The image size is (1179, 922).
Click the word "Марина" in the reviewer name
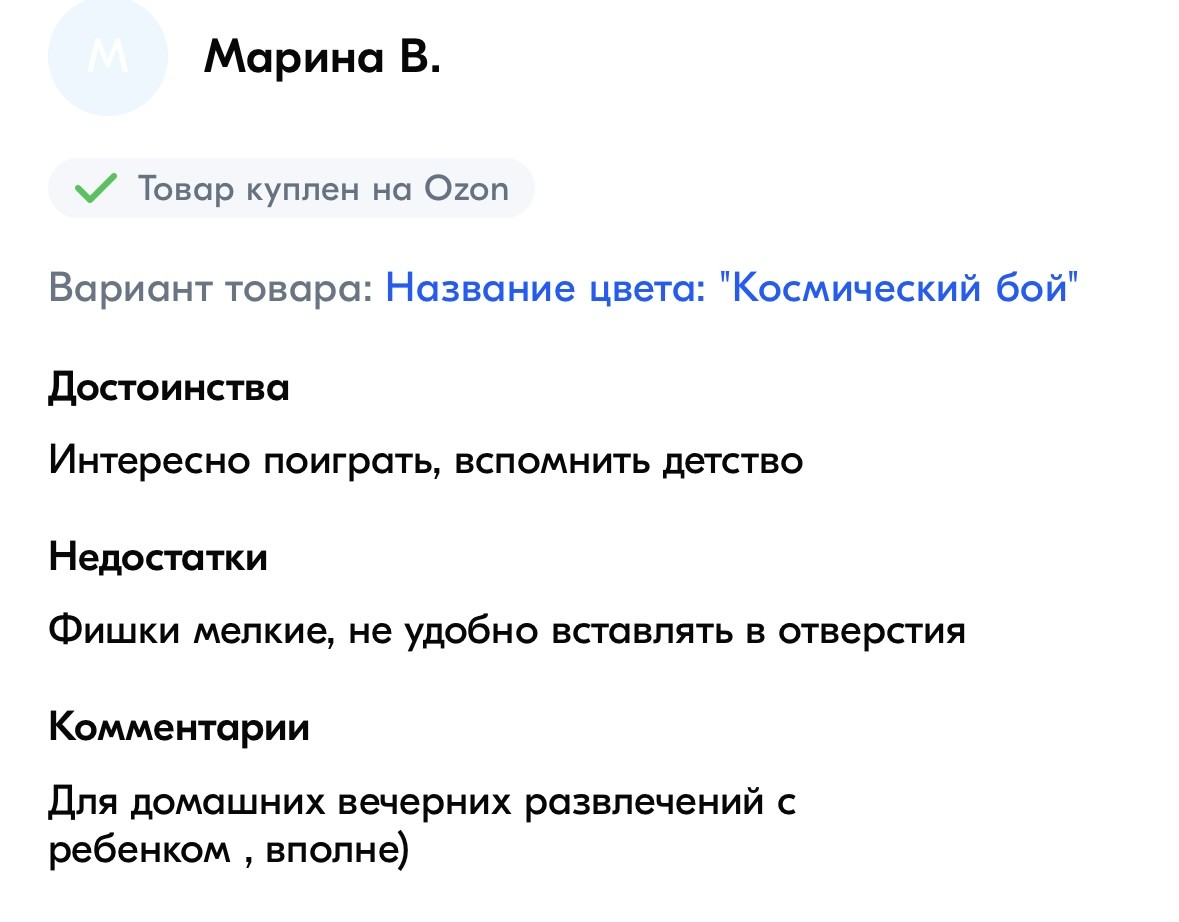point(293,56)
